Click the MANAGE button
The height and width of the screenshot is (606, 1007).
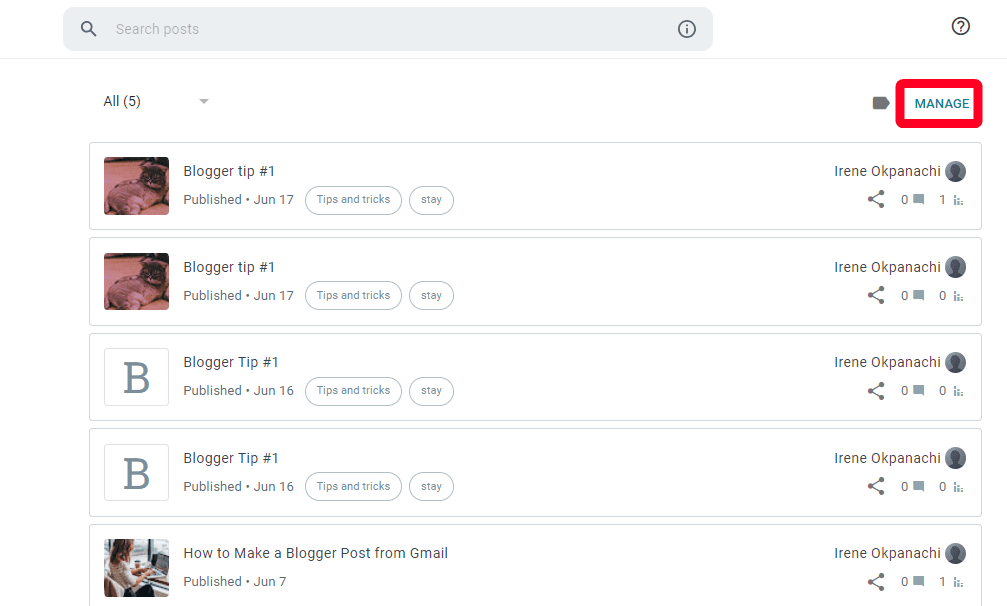point(938,102)
